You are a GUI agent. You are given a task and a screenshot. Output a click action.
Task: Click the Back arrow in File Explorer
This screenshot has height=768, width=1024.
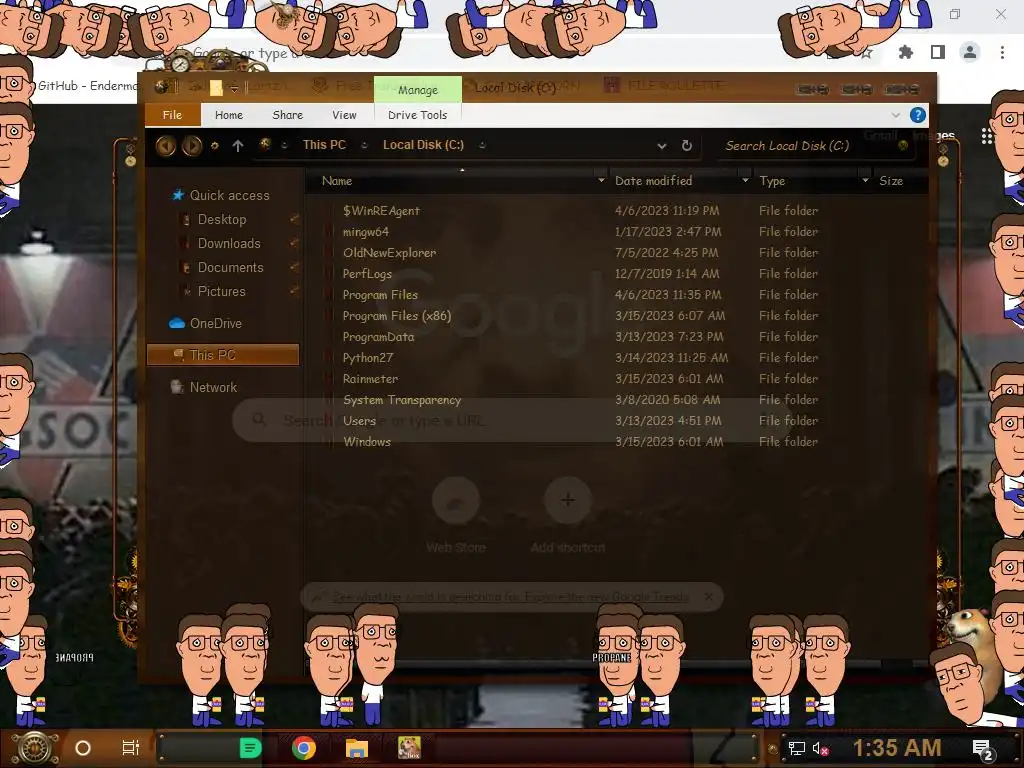[166, 146]
